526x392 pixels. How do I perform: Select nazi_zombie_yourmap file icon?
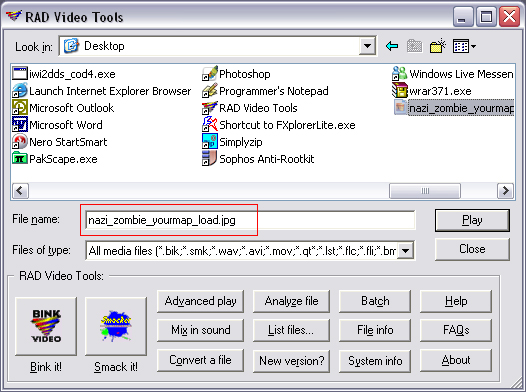point(401,108)
